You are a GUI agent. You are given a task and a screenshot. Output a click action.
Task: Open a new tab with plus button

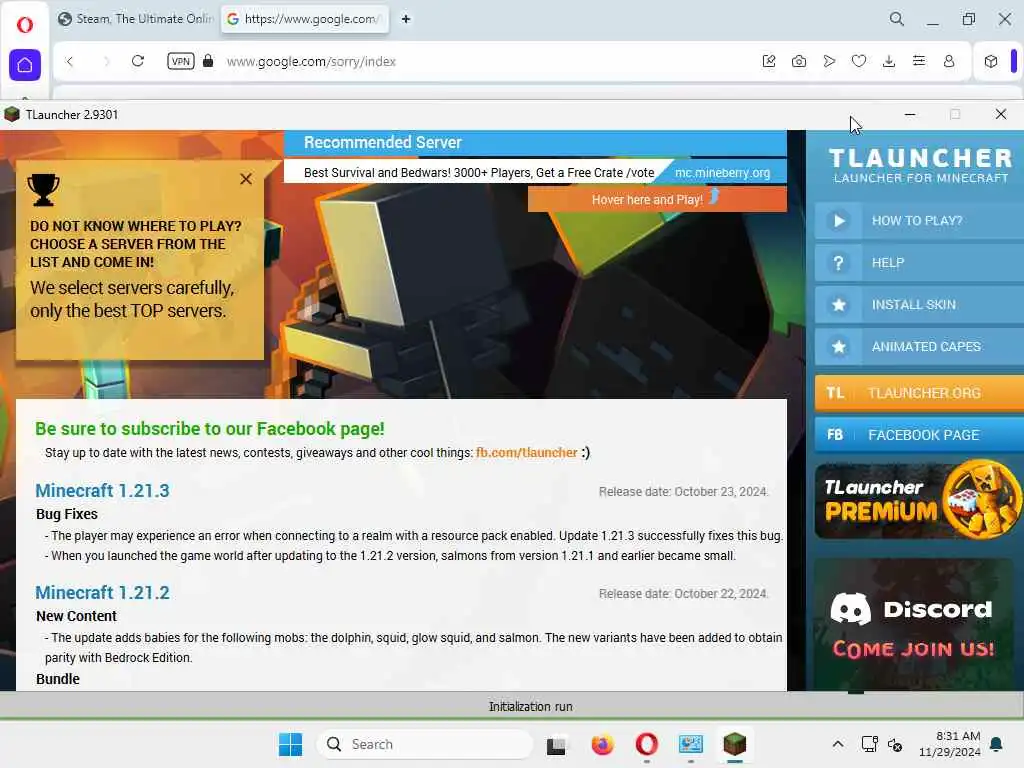click(406, 19)
